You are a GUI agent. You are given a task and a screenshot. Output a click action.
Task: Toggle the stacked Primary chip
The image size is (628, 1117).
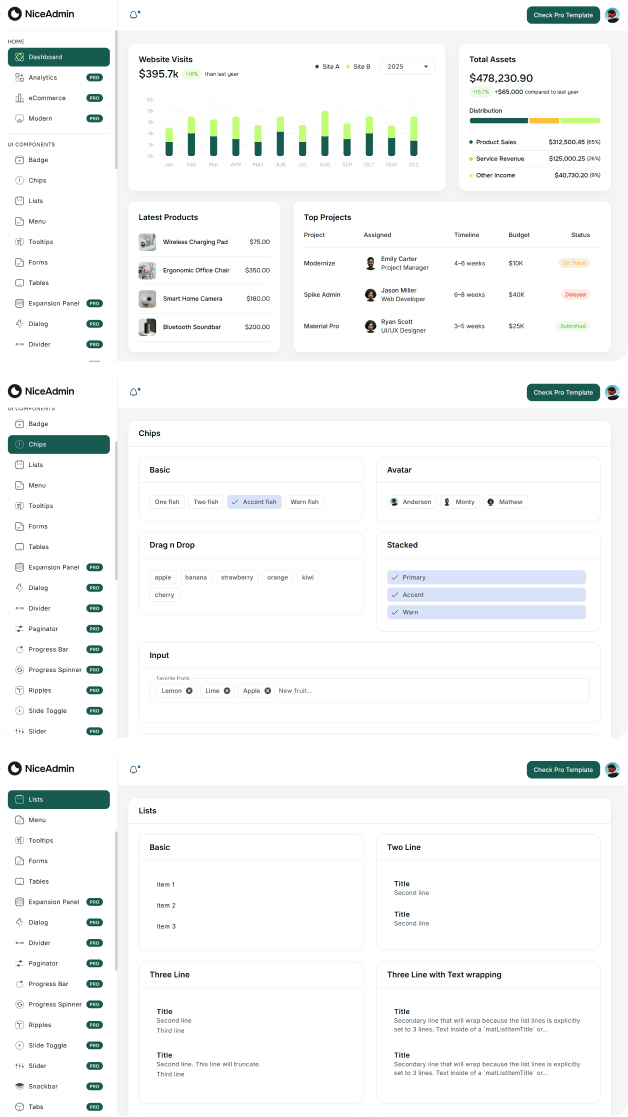(486, 577)
